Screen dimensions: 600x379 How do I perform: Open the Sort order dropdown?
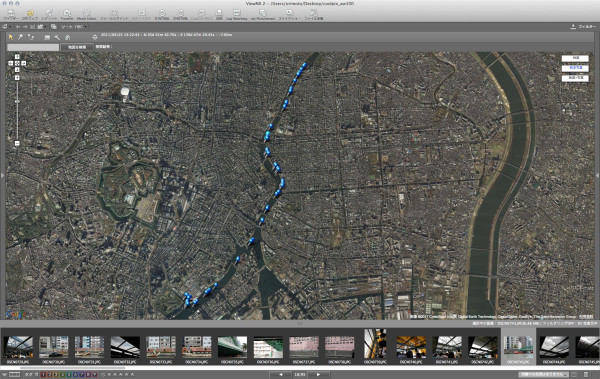[74, 27]
